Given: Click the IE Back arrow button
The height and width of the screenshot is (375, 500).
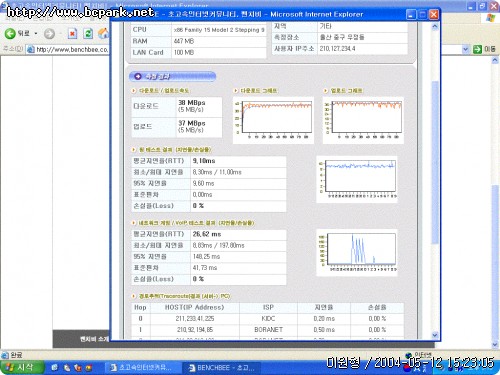Looking at the screenshot, I should pos(10,33).
